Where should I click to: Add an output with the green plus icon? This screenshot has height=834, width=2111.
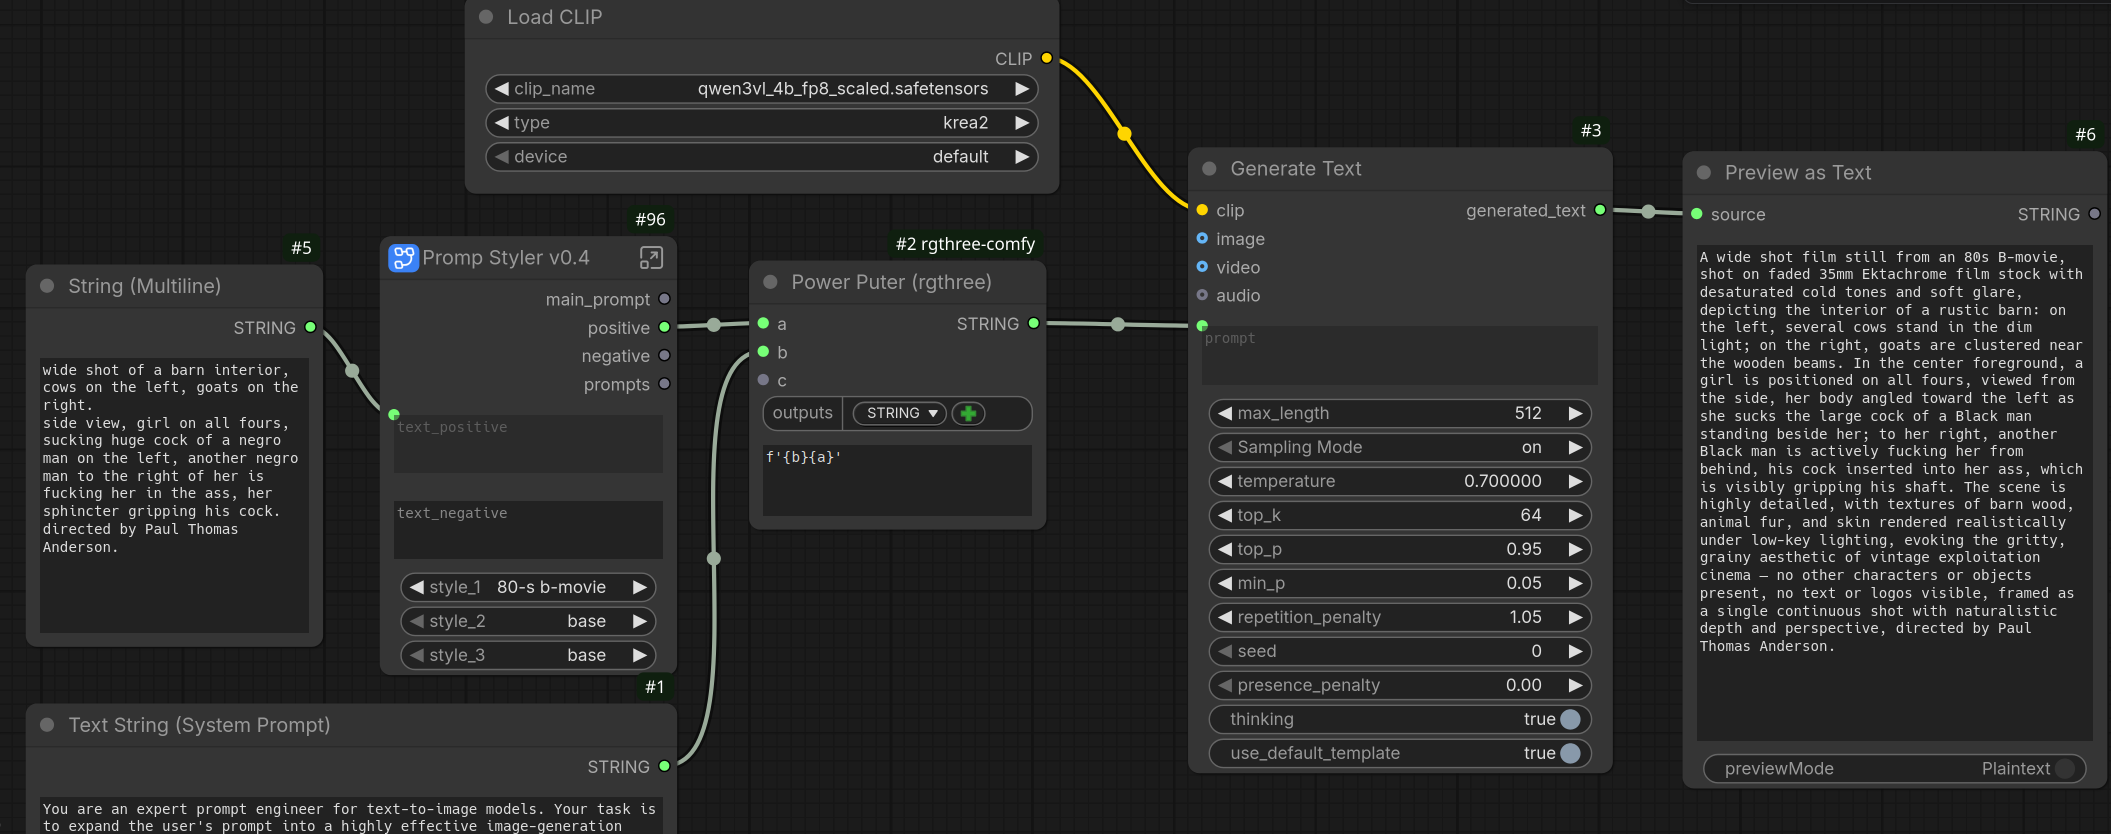[x=968, y=413]
